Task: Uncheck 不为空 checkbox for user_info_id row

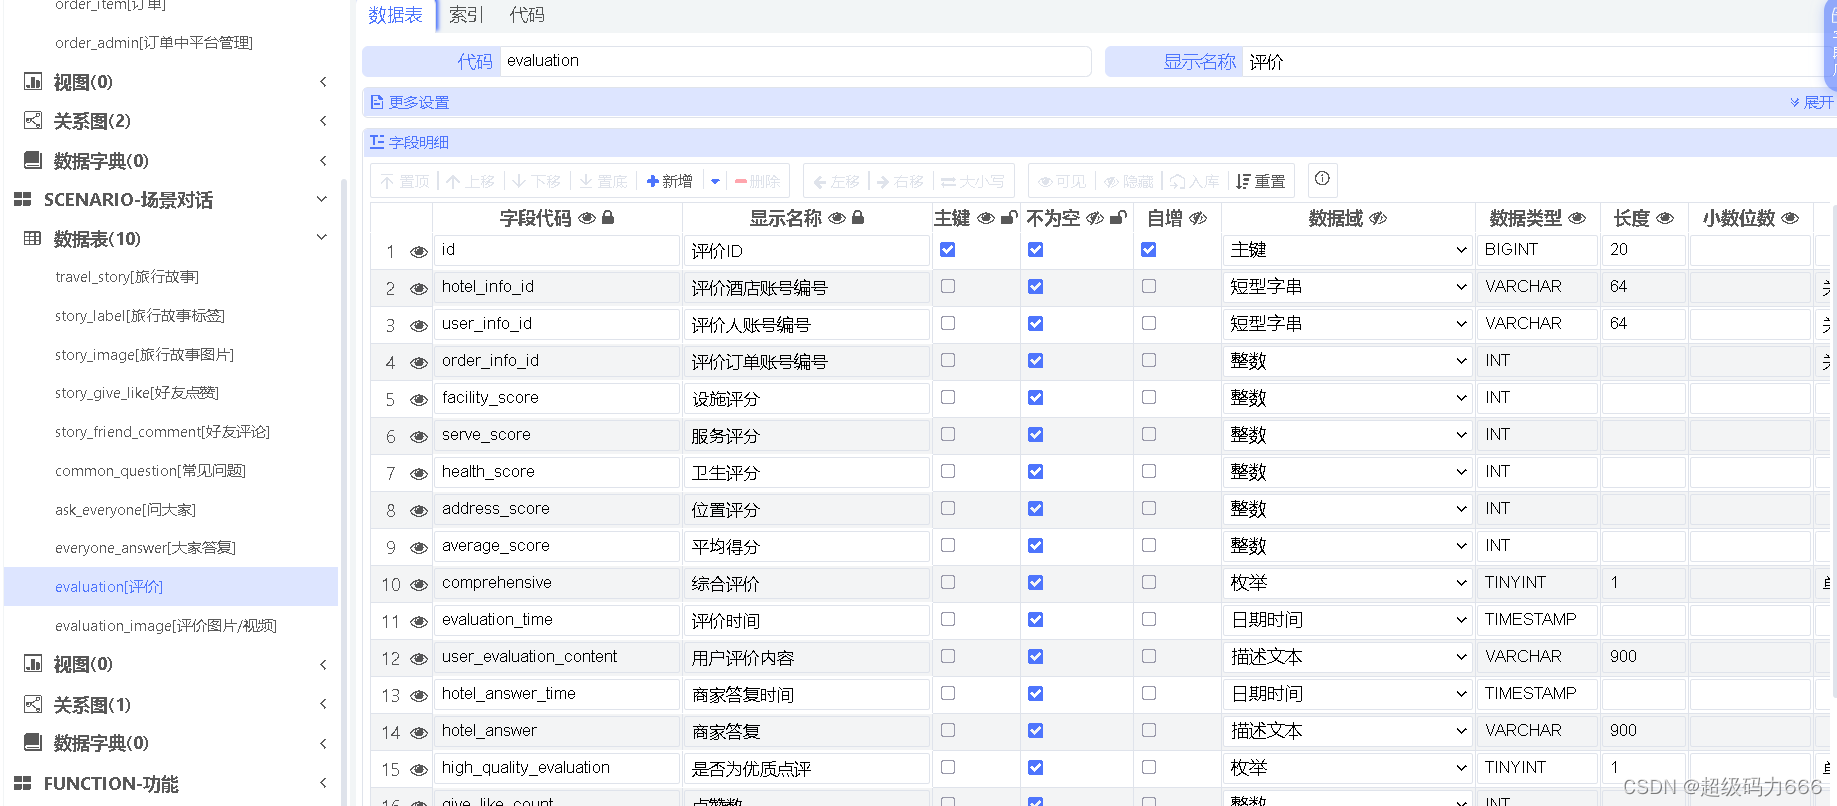Action: point(1036,323)
